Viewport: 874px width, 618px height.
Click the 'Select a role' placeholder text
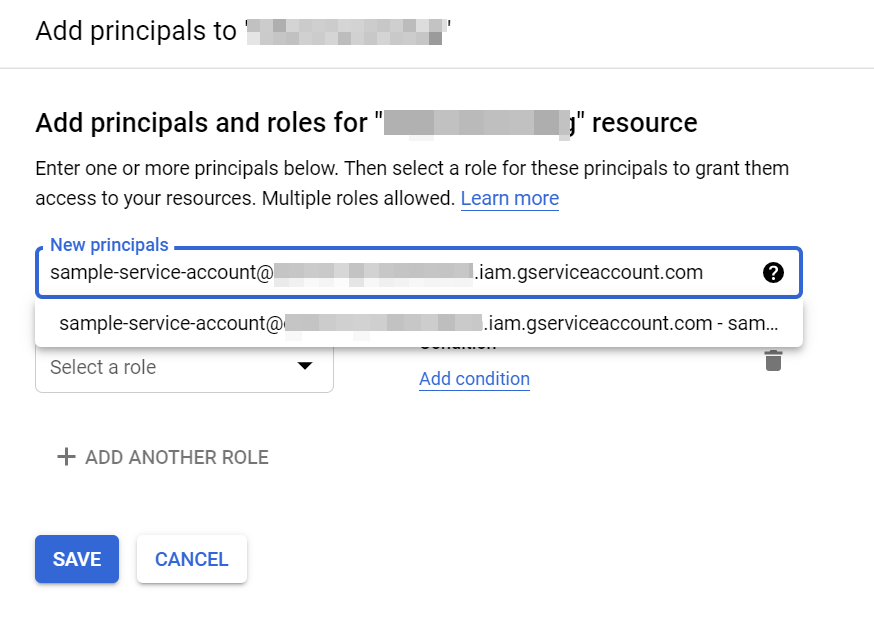(103, 367)
